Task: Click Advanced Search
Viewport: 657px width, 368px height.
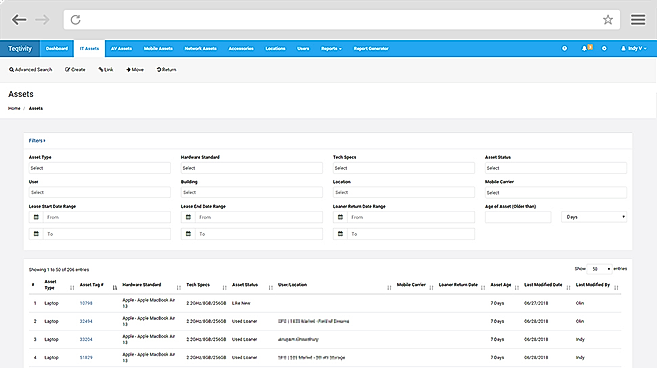Action: 31,70
